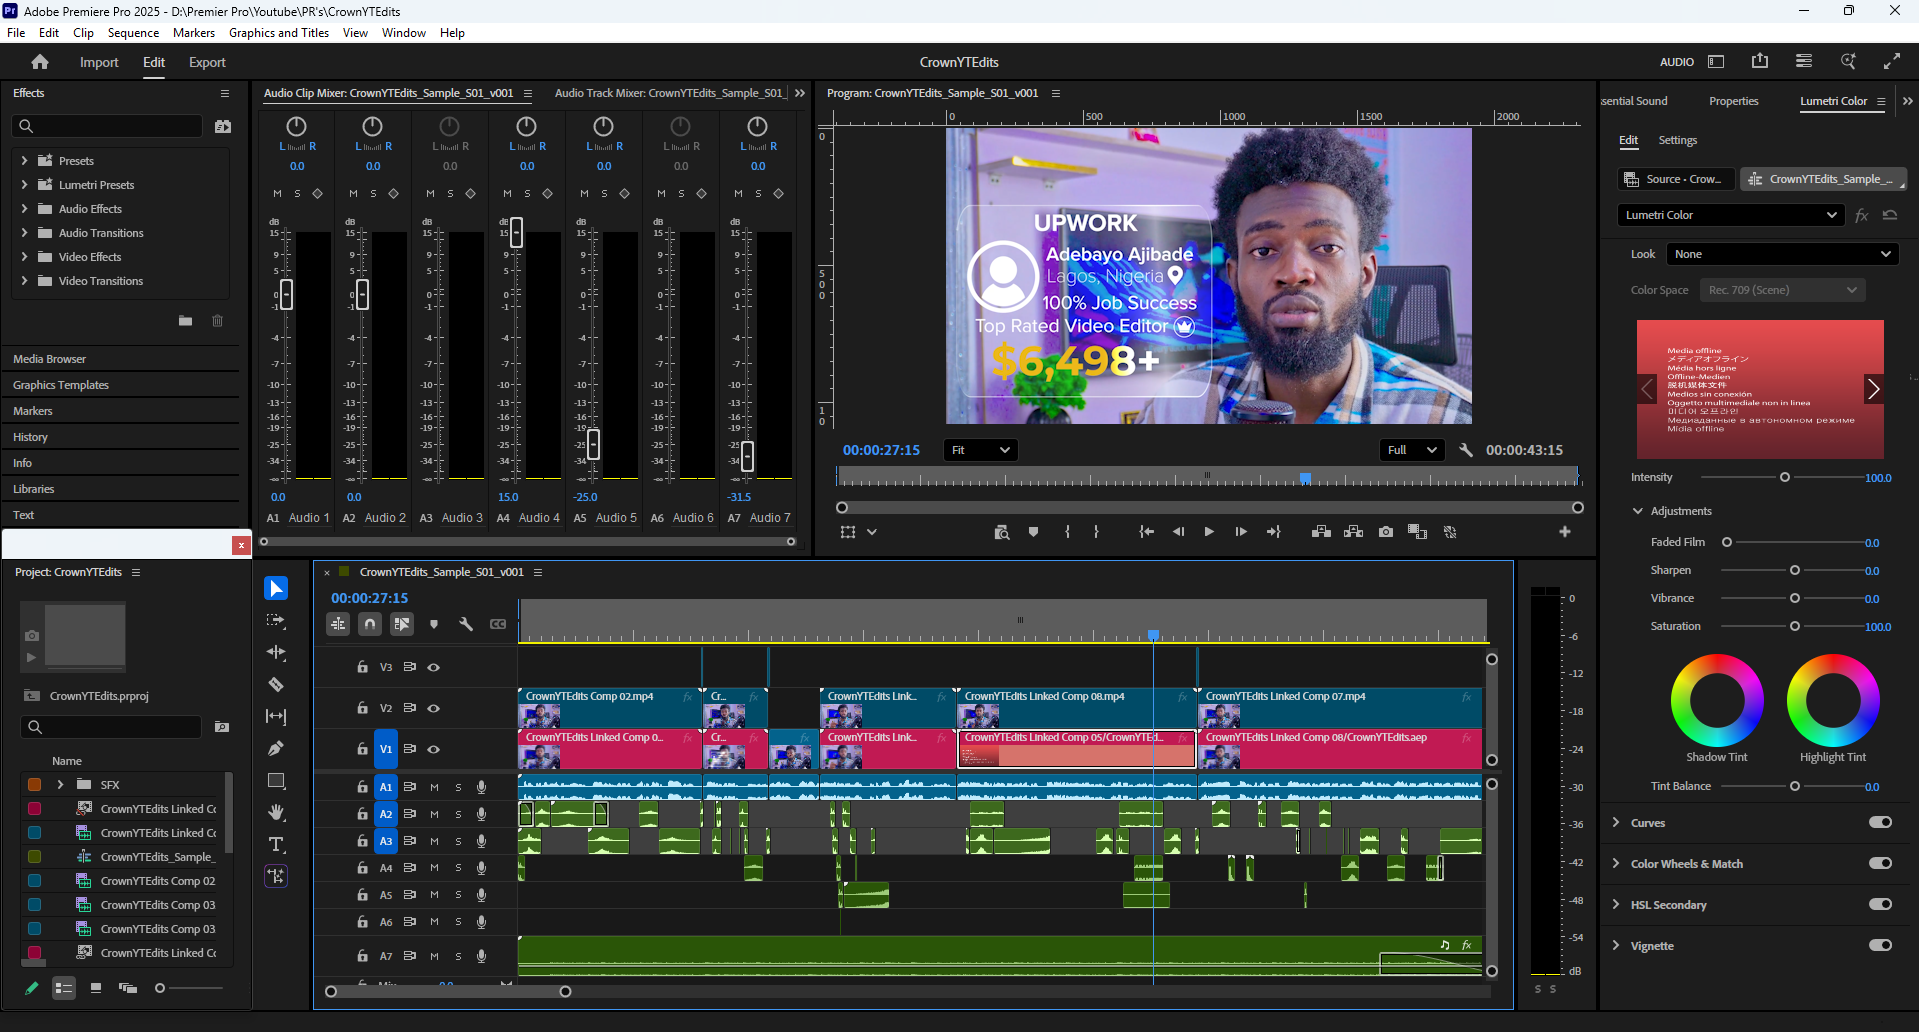Open Timeline display settings wrench
1919x1032 pixels.
click(x=466, y=624)
